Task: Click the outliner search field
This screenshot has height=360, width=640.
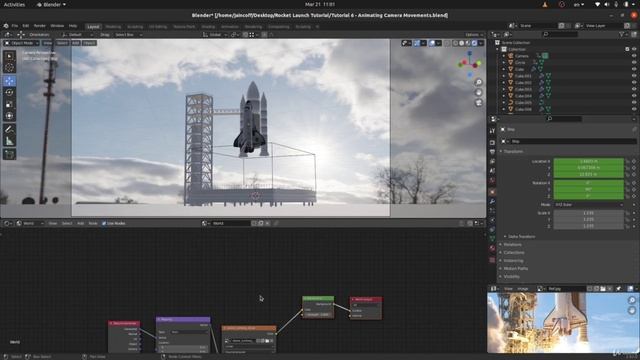Action: 560,35
